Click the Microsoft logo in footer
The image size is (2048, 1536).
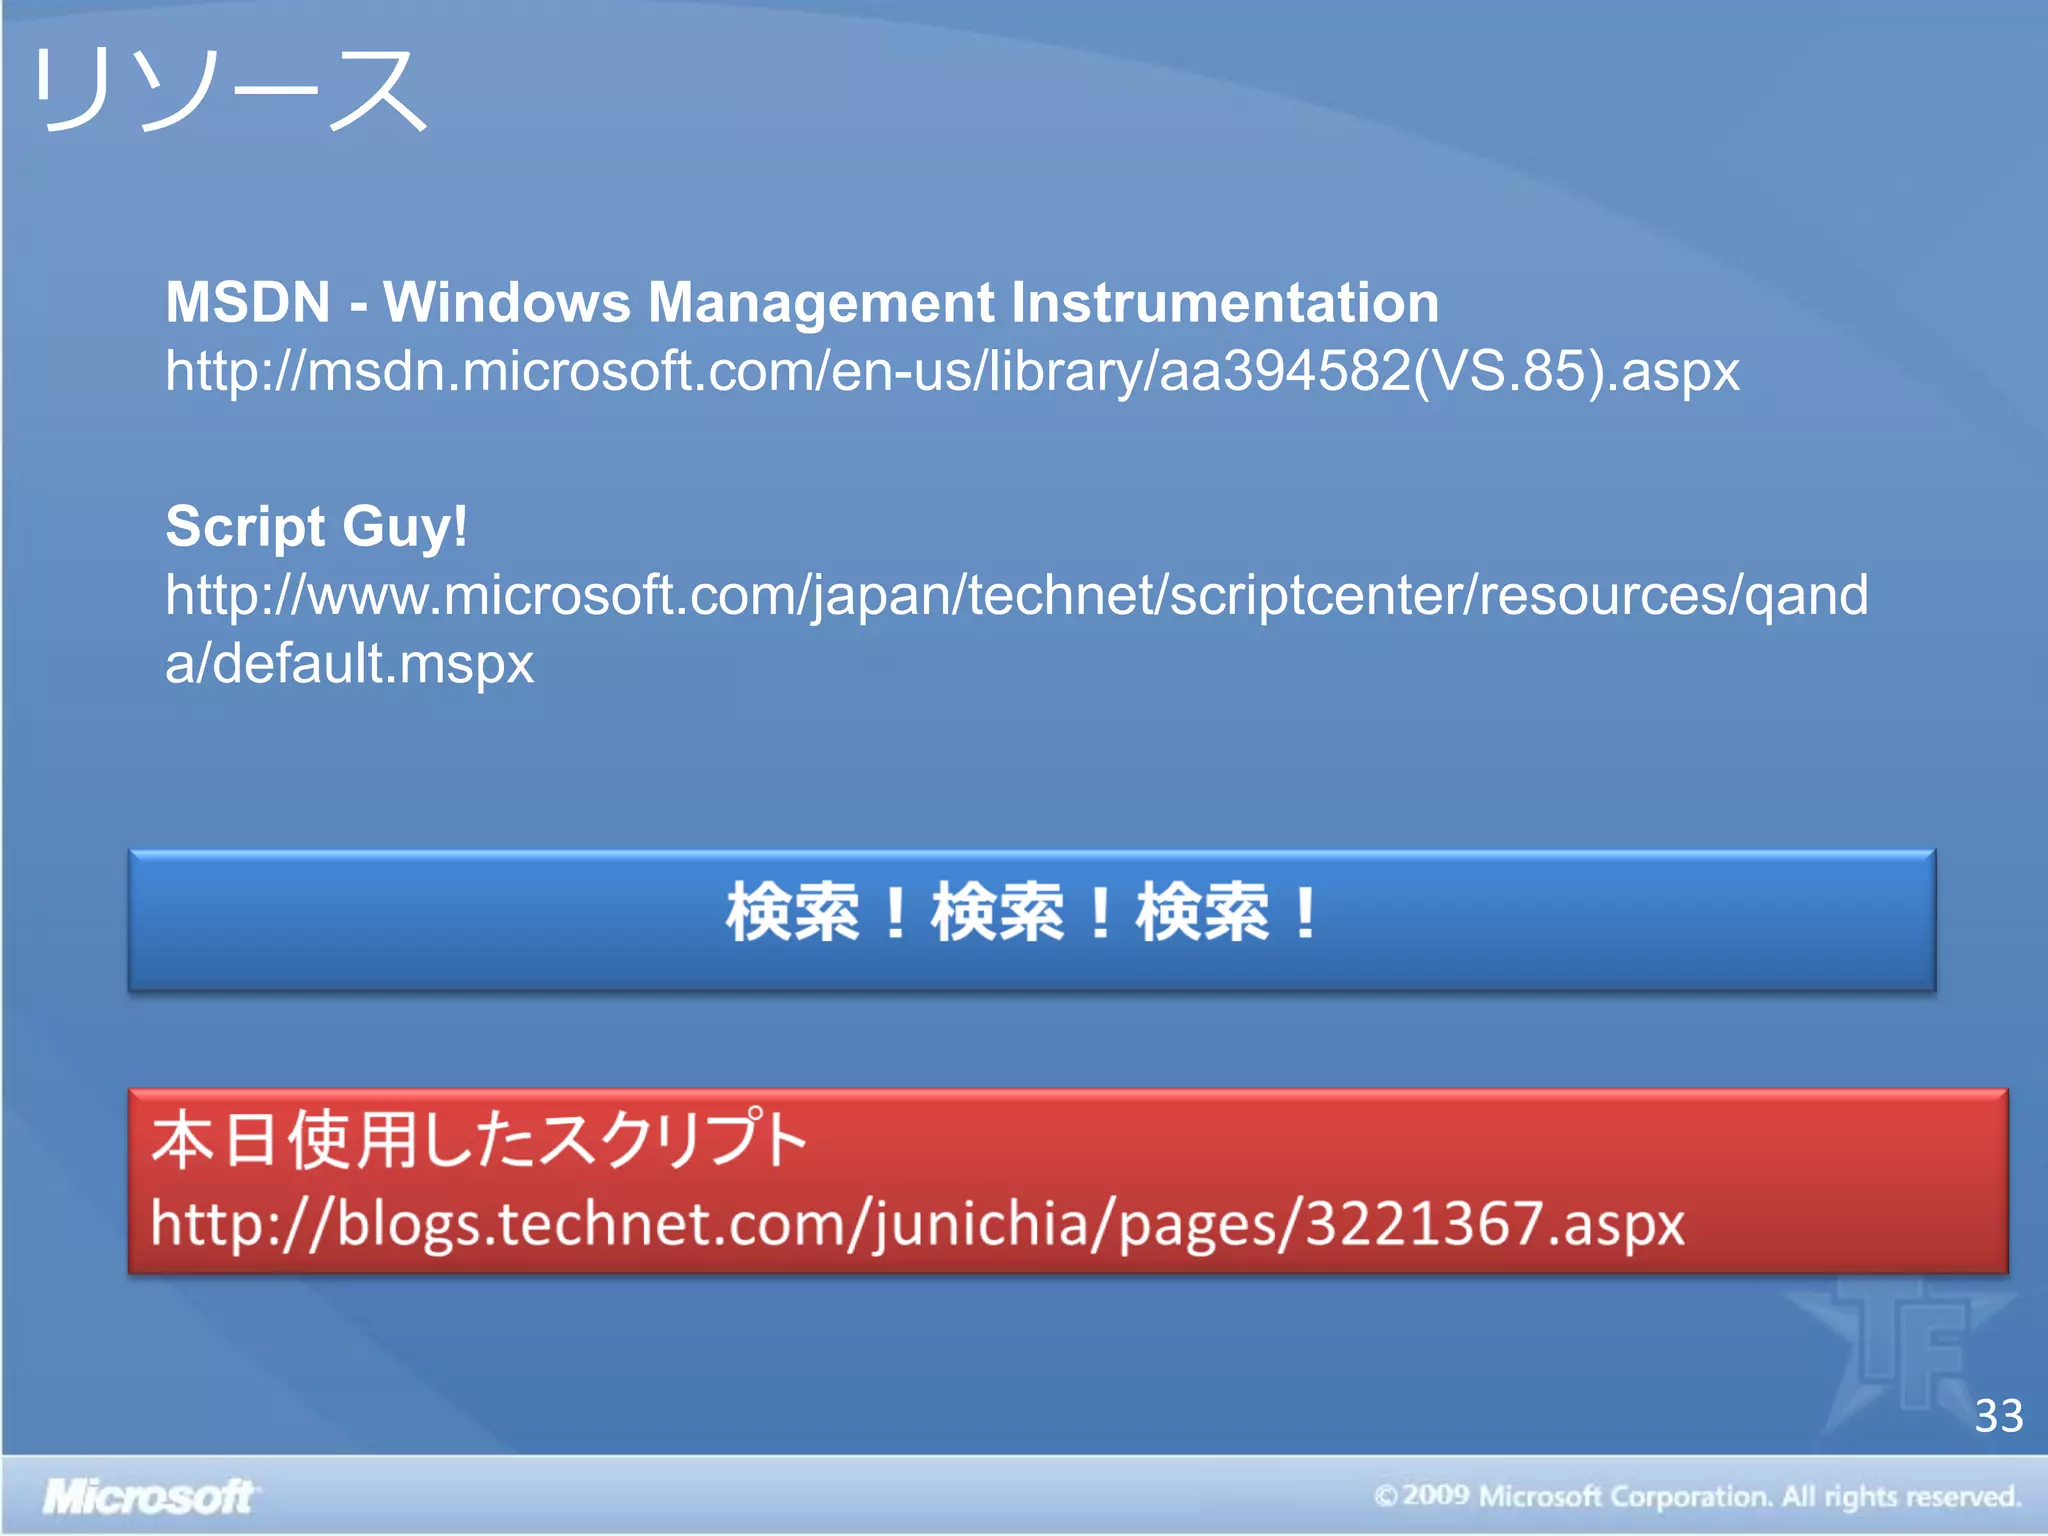click(150, 1497)
